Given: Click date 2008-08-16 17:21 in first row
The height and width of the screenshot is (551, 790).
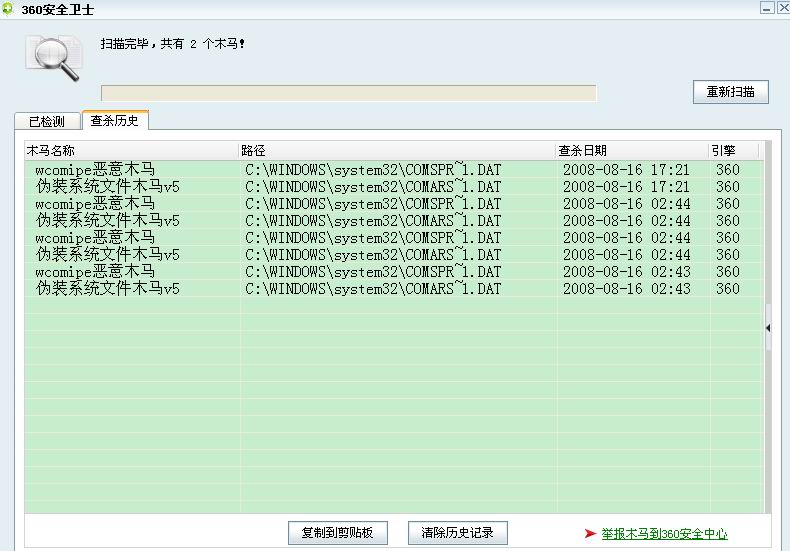Looking at the screenshot, I should tap(626, 170).
